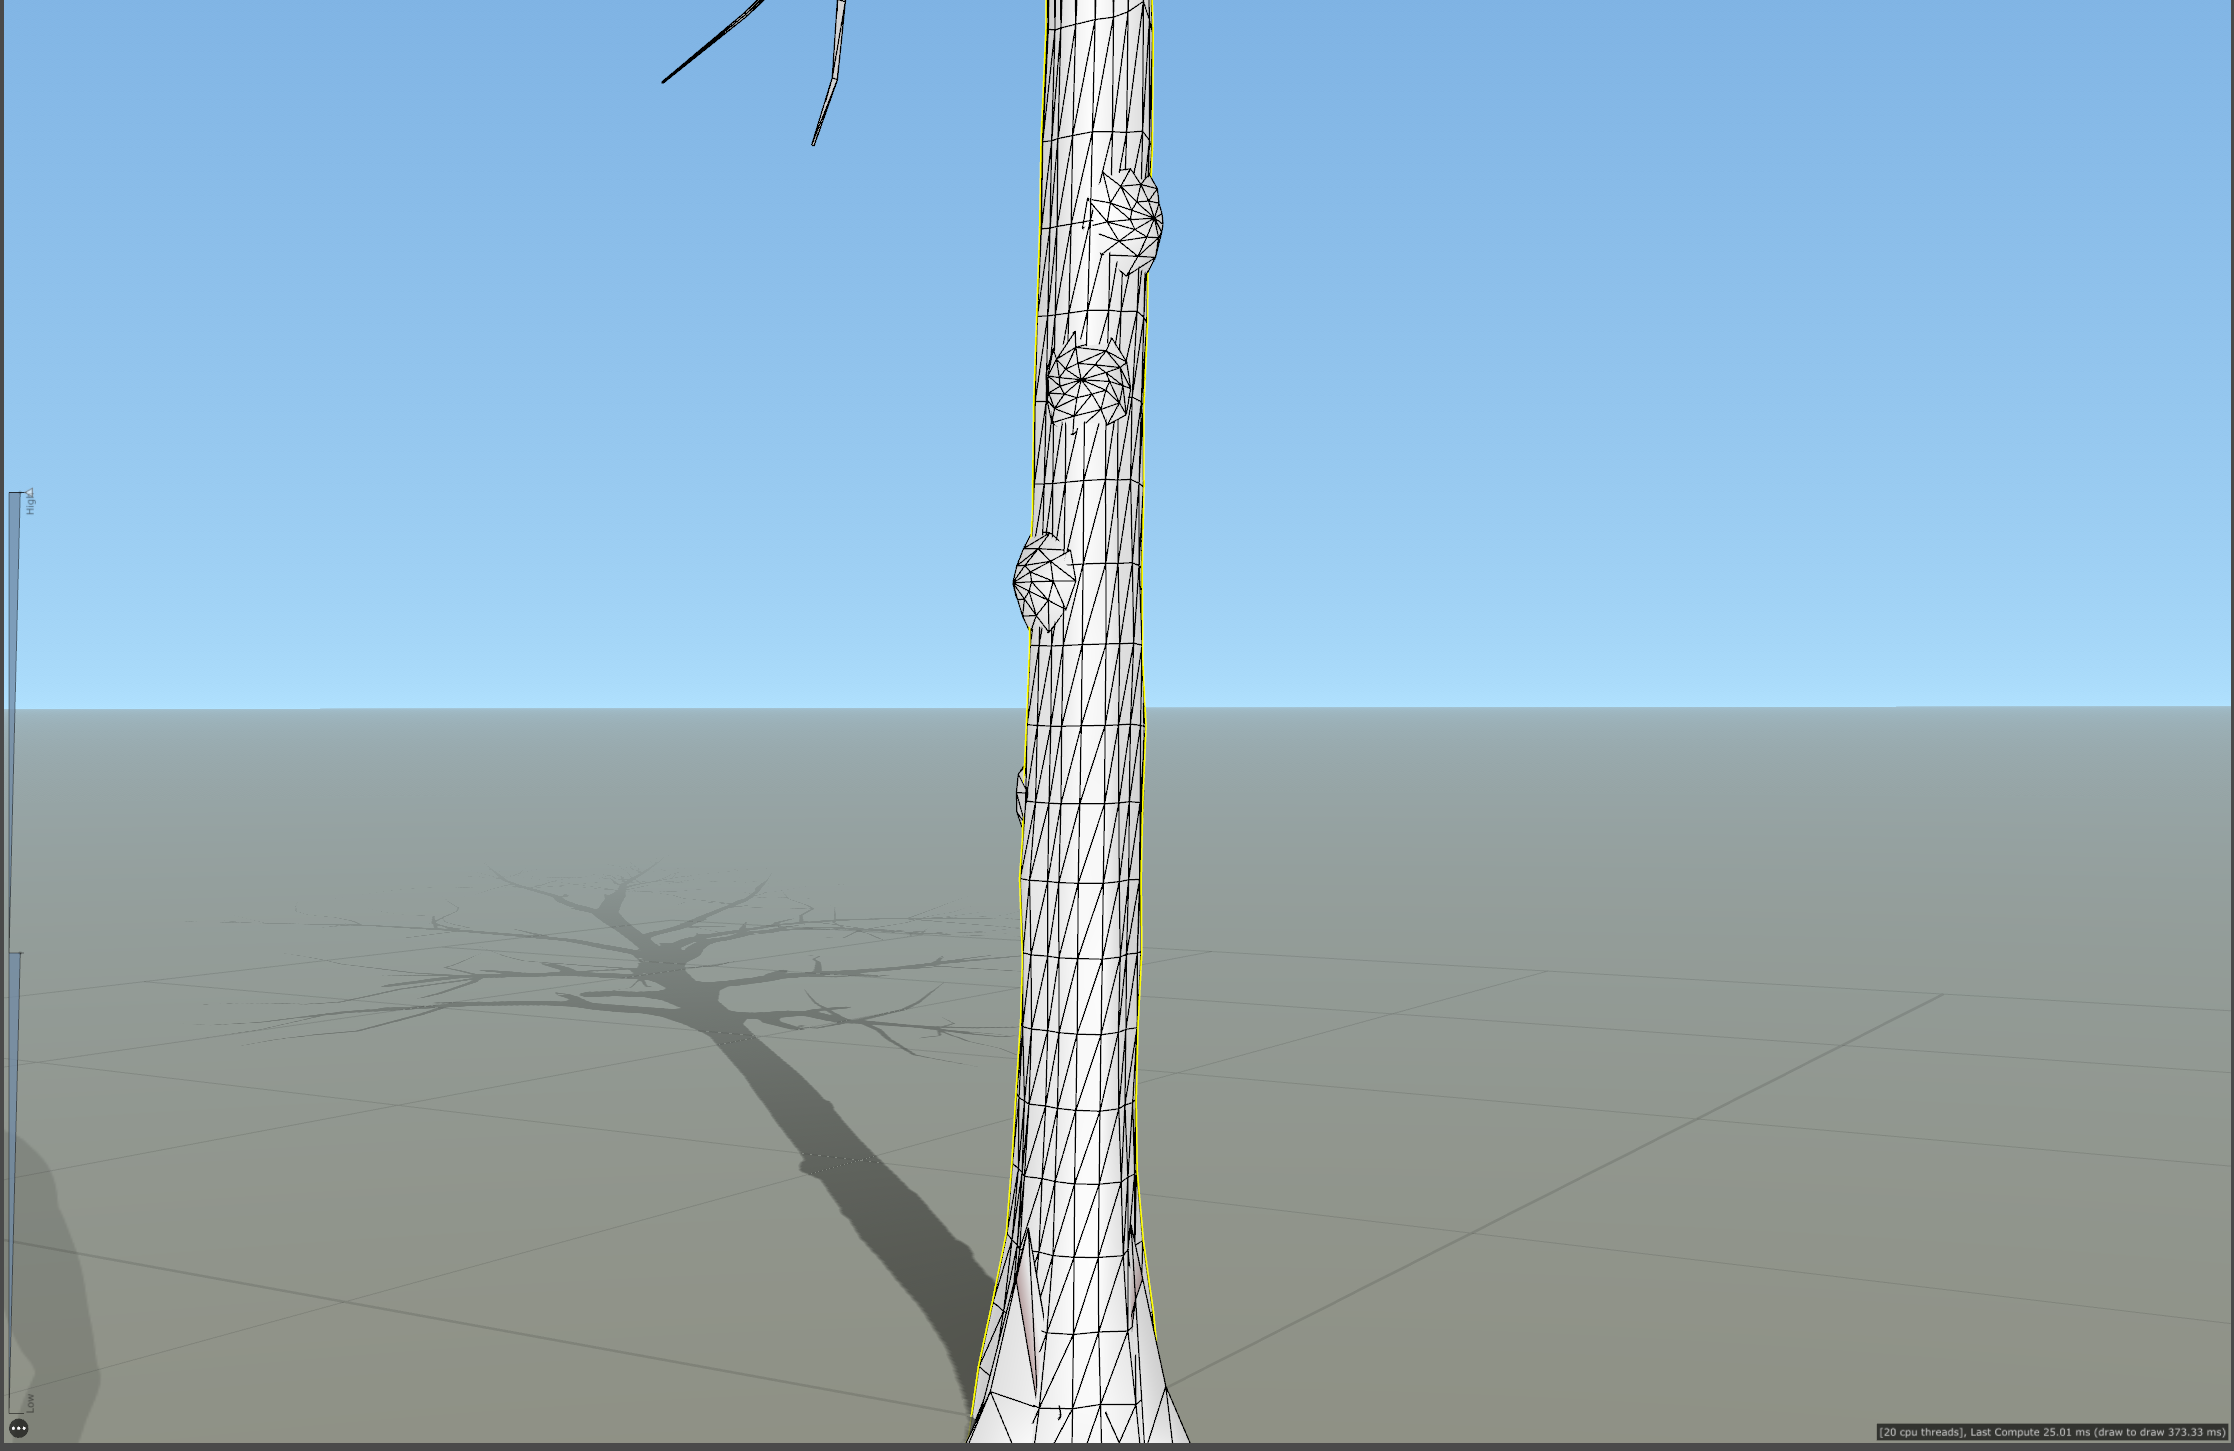Click the Low label on the LOD bar
The height and width of the screenshot is (1451, 2234).
(31, 1402)
